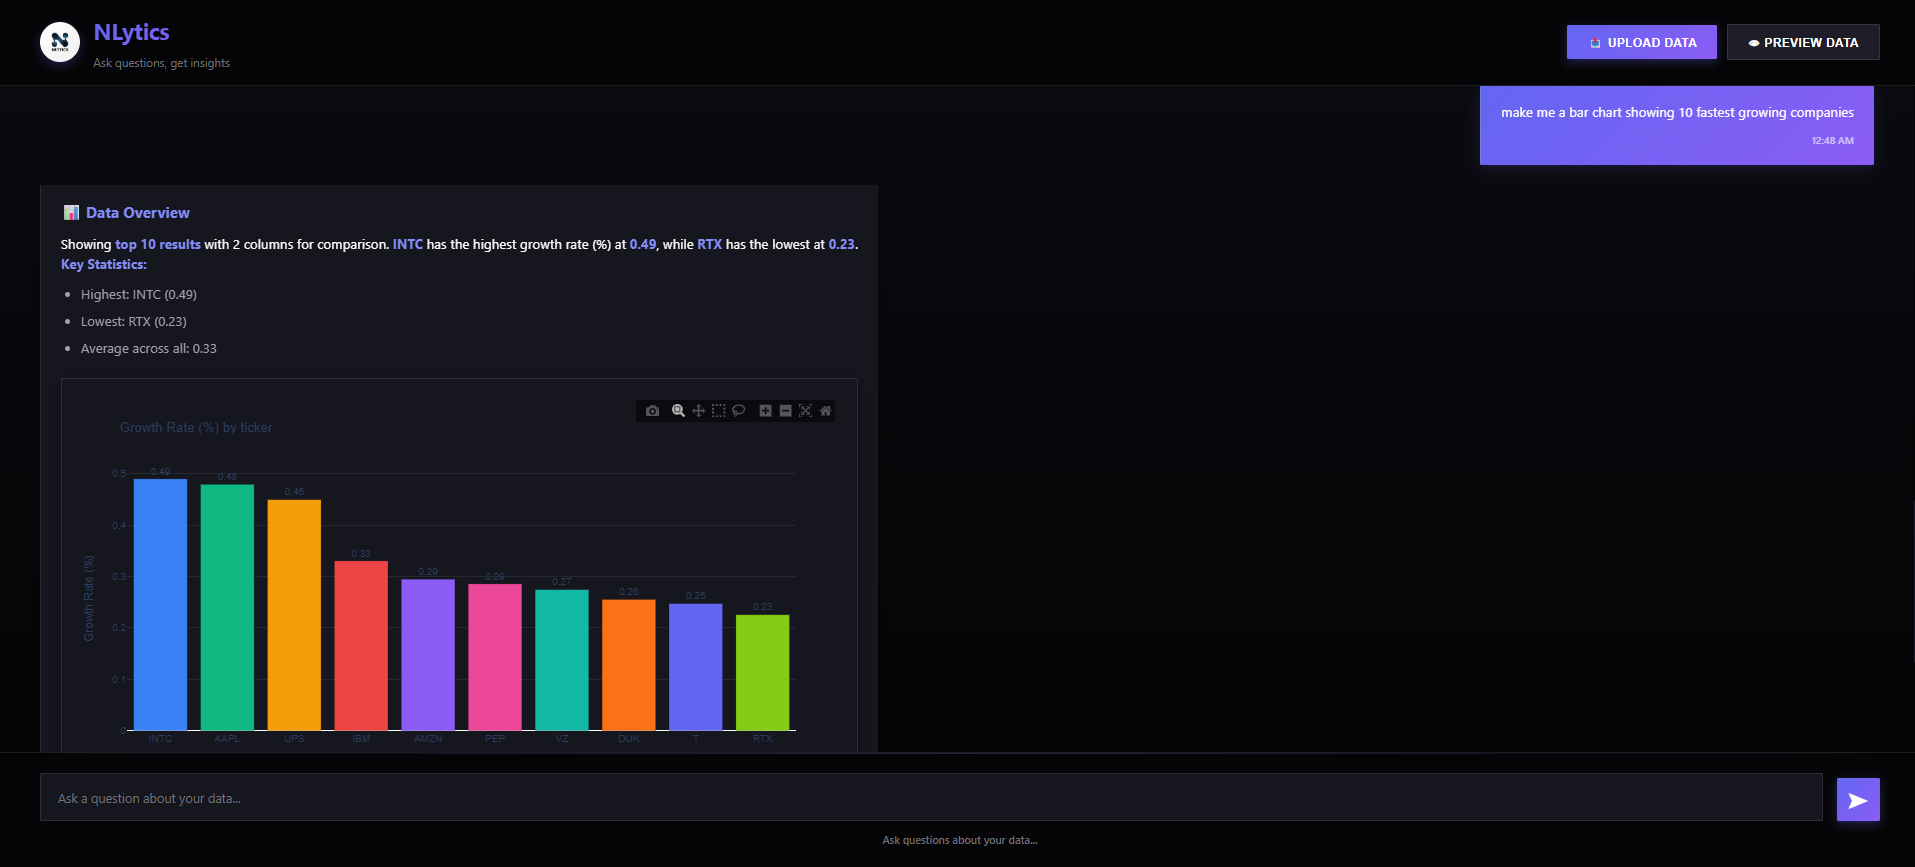Viewport: 1915px width, 867px height.
Task: Select the chart Zoom tool
Action: pyautogui.click(x=678, y=411)
